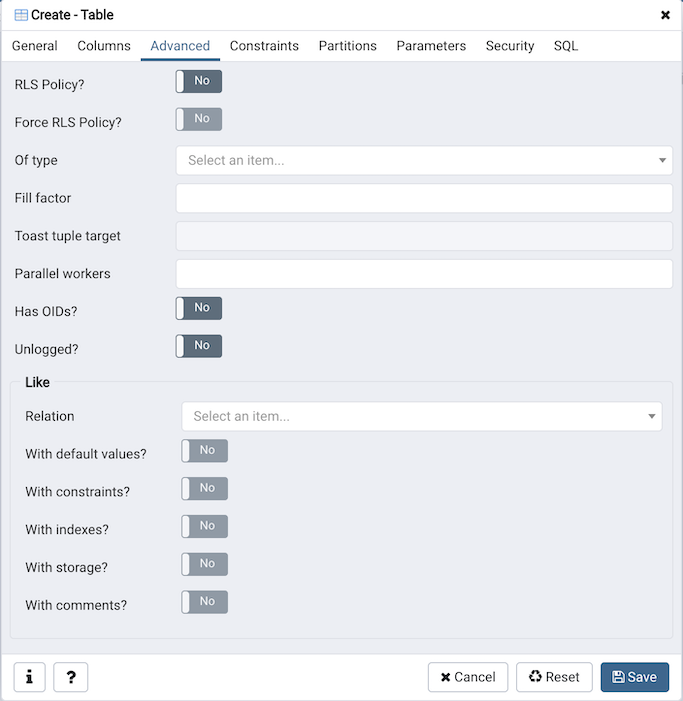683x701 pixels.
Task: Open the Parameters tab
Action: [x=431, y=46]
